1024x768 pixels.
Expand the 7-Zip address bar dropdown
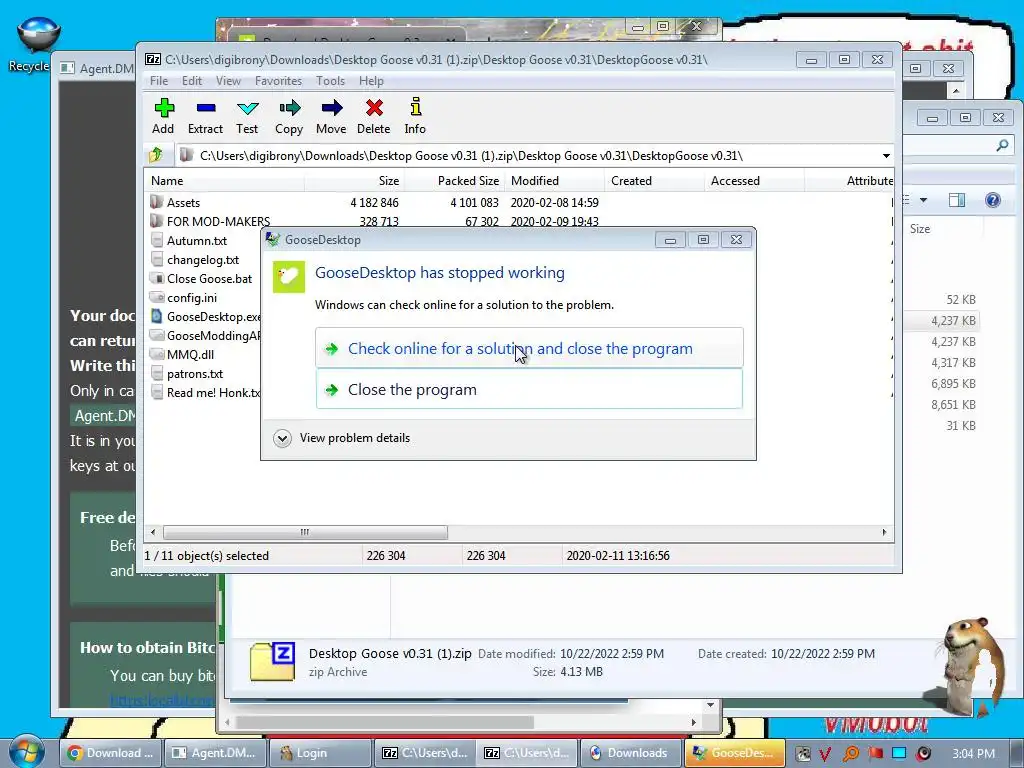coord(886,156)
